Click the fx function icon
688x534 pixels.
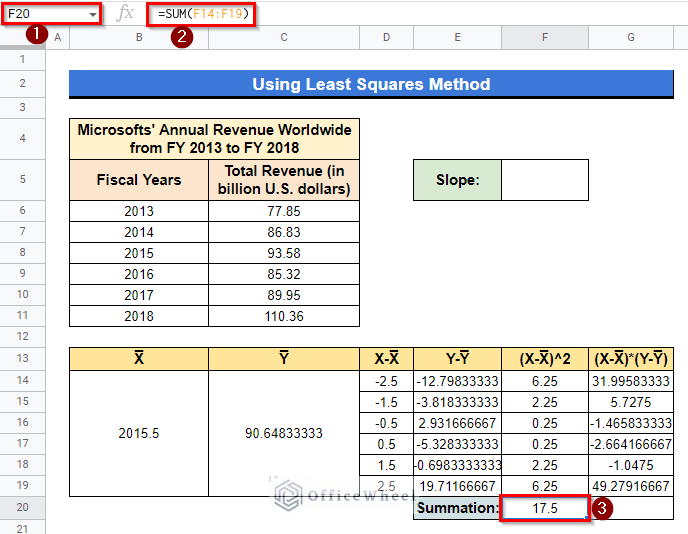[x=125, y=13]
